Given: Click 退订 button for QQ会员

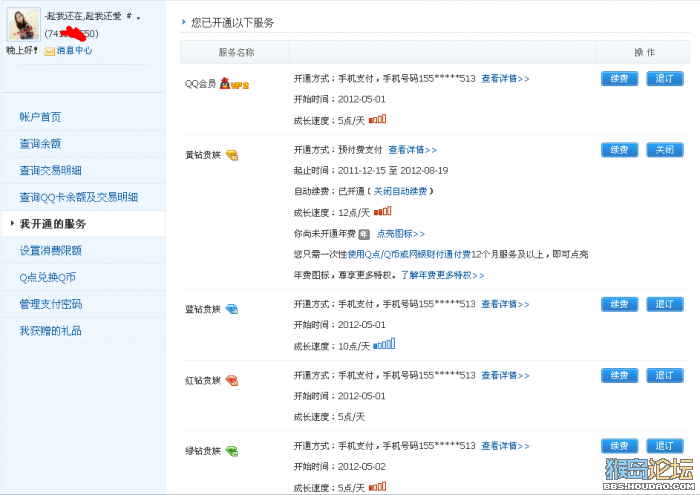Looking at the screenshot, I should [665, 79].
